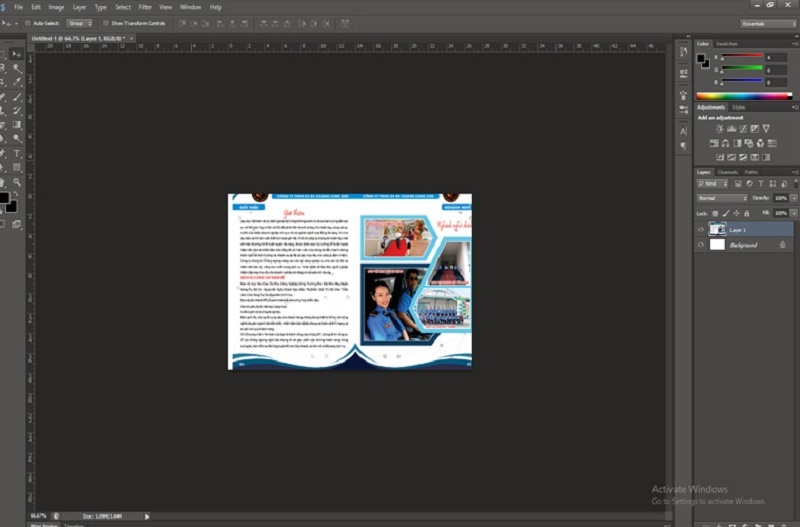The width and height of the screenshot is (800, 527).
Task: Open the Layer menu
Action: [79, 7]
